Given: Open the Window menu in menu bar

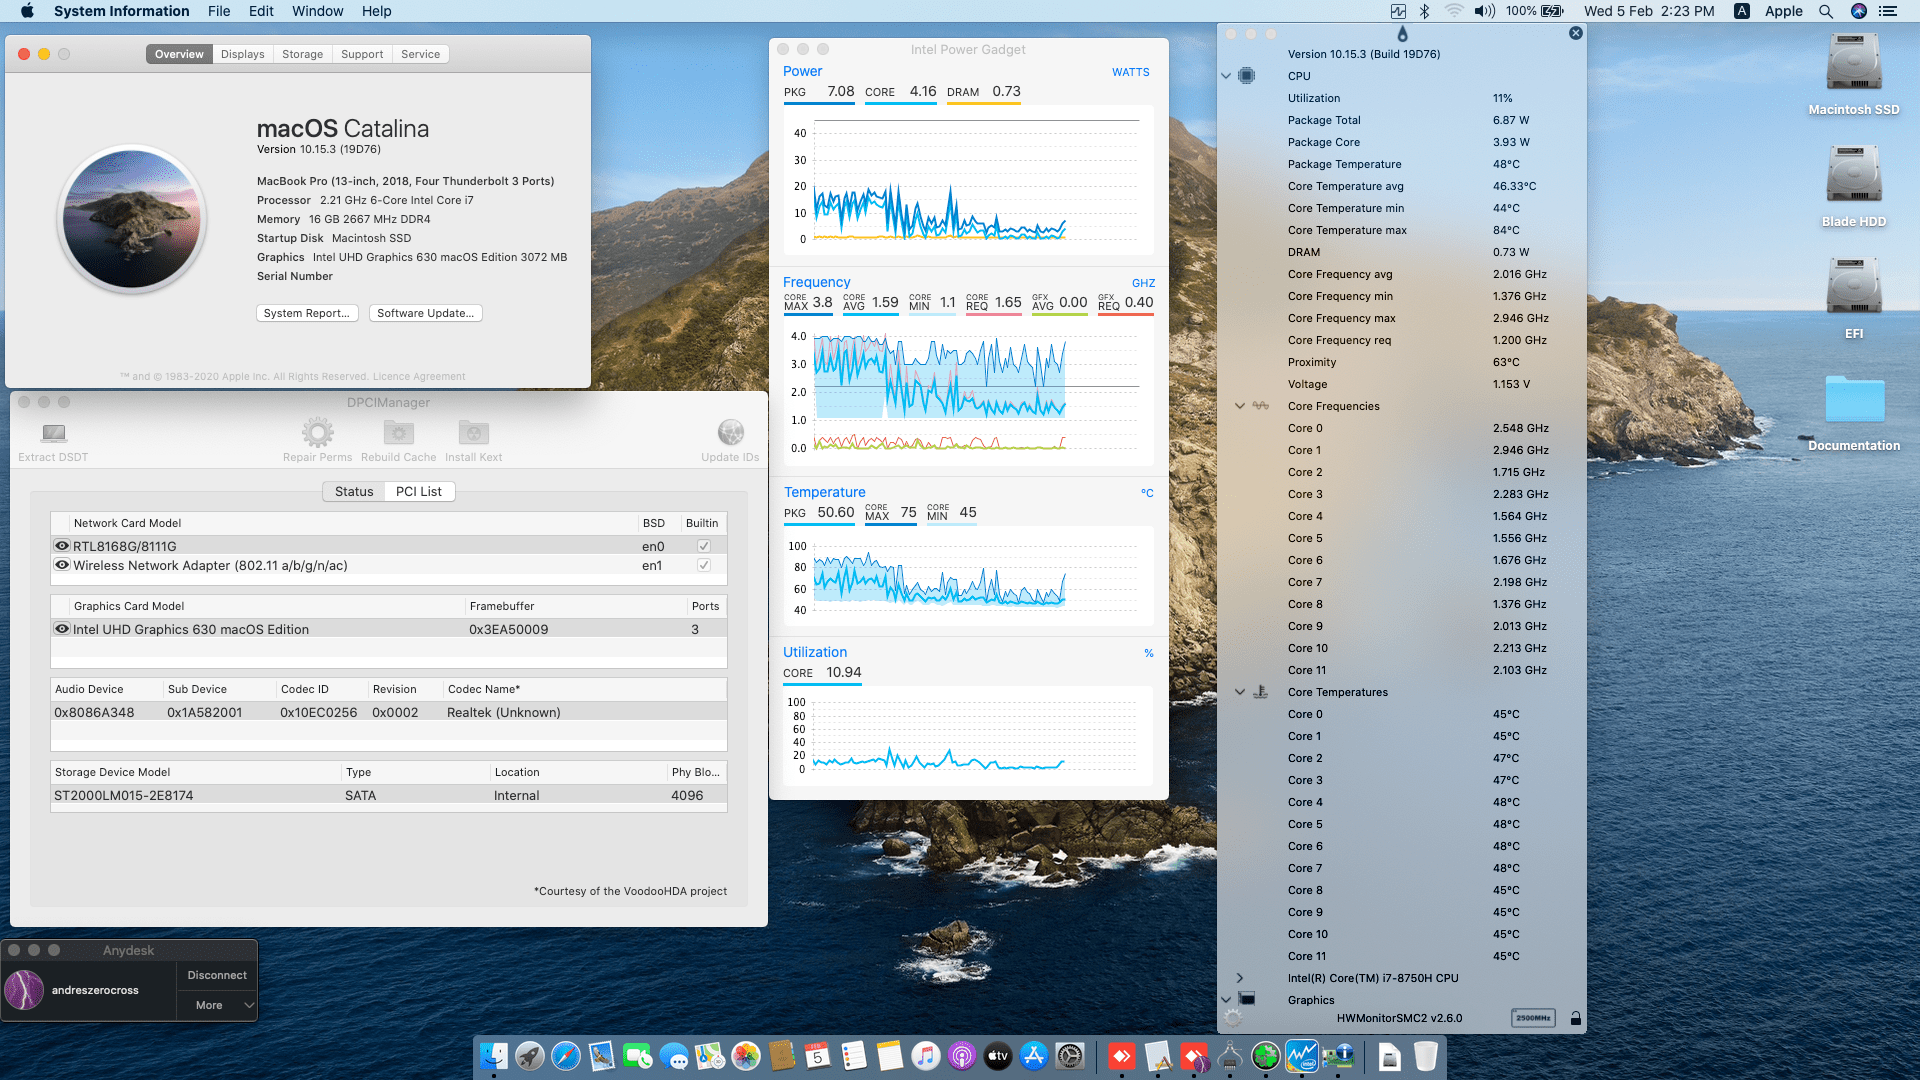Looking at the screenshot, I should tap(317, 11).
